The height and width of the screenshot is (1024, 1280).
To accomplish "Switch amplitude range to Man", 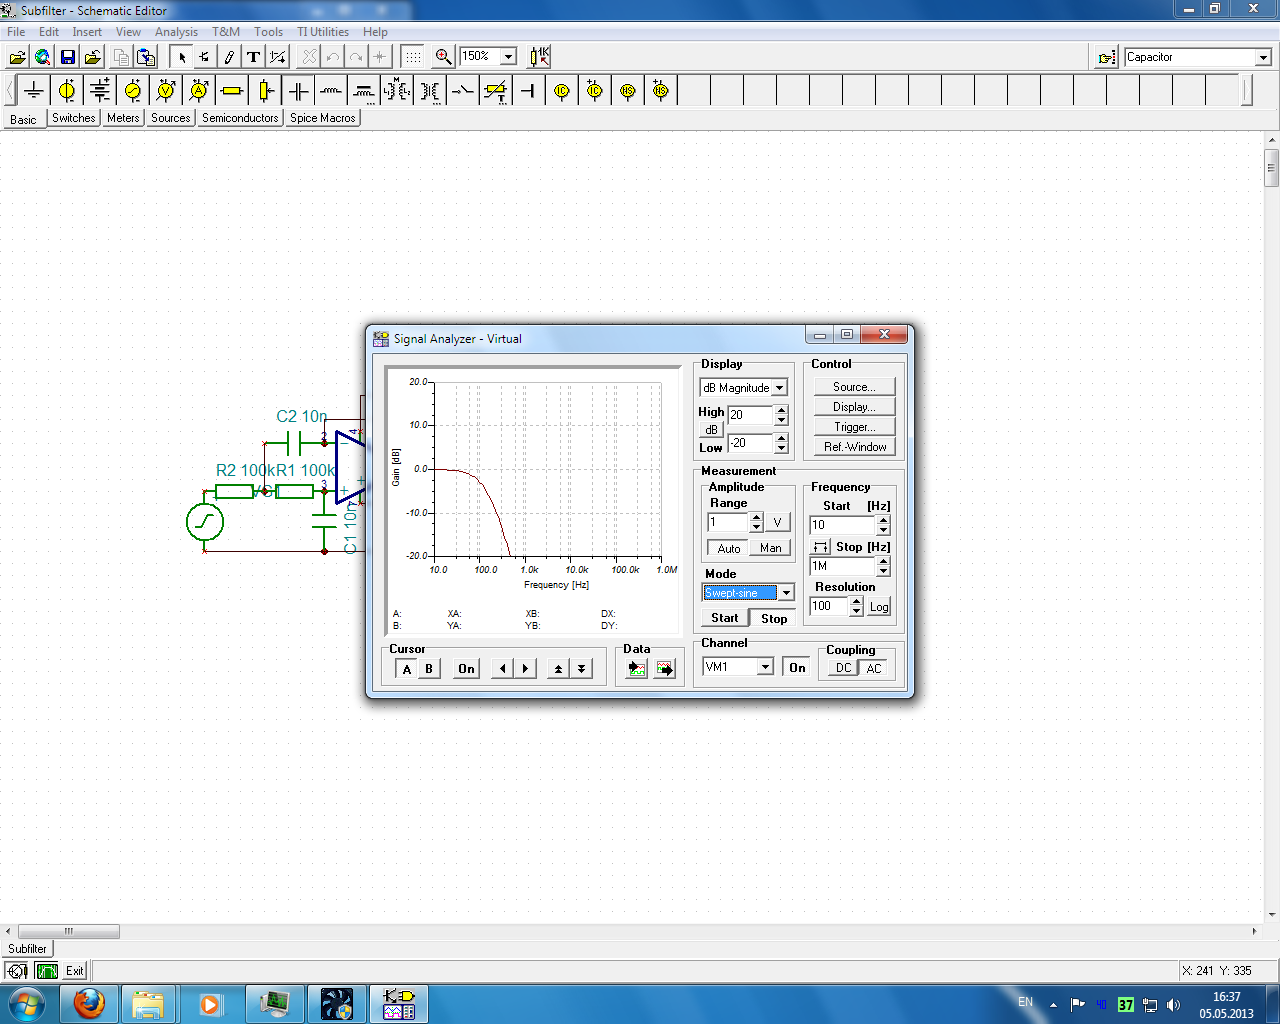I will (770, 548).
